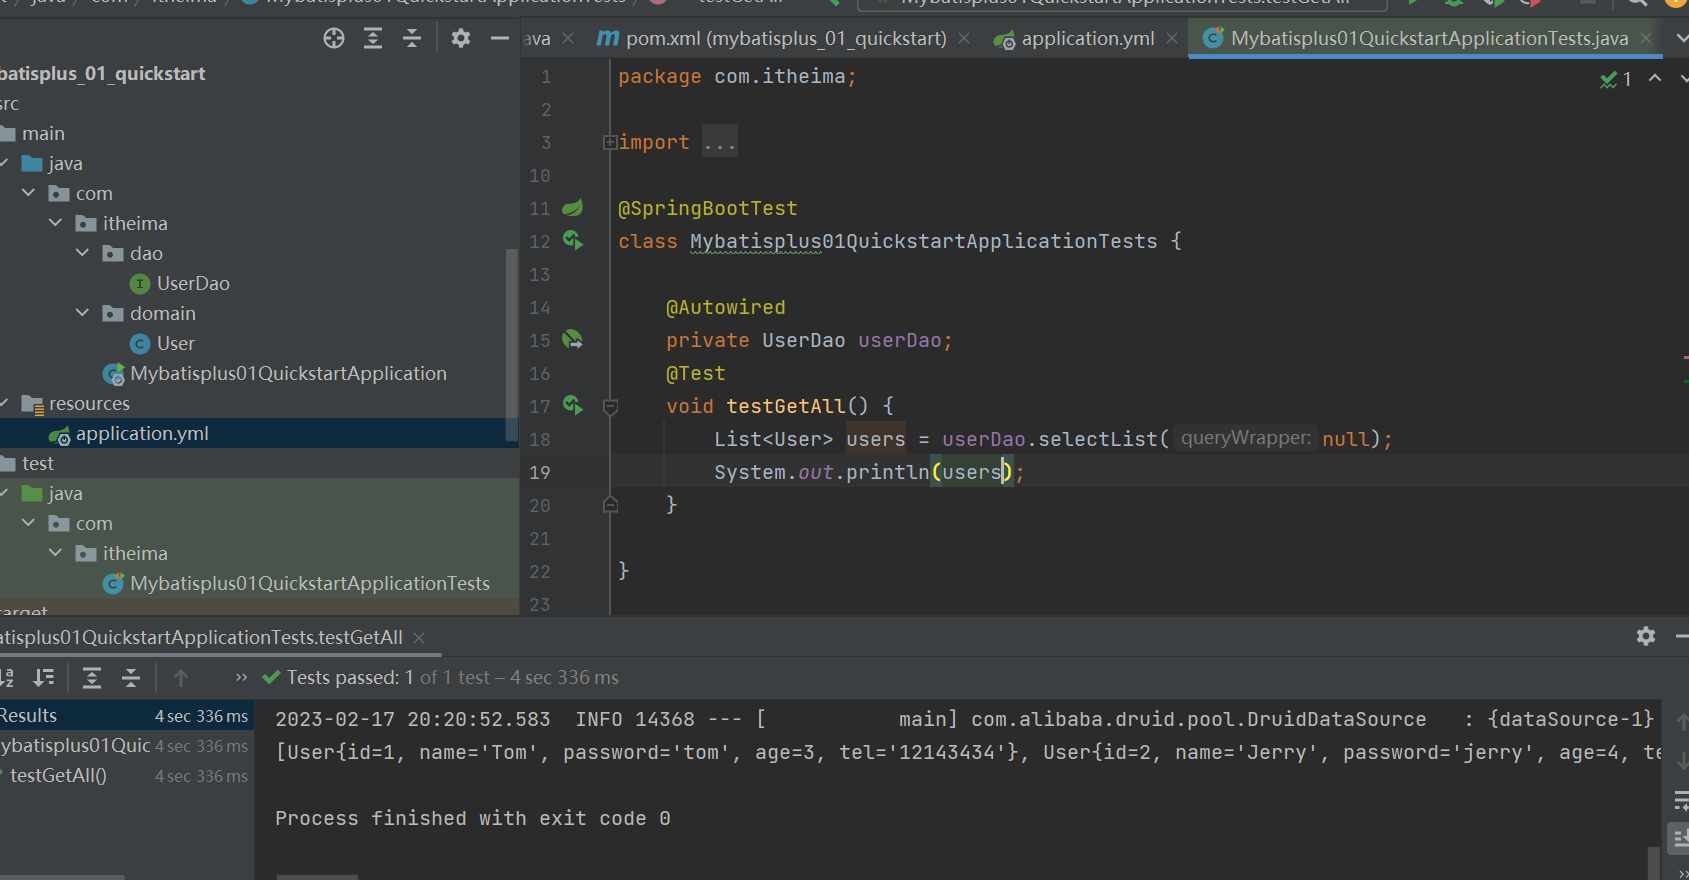Collapse all nodes in the Project panel

click(412, 38)
